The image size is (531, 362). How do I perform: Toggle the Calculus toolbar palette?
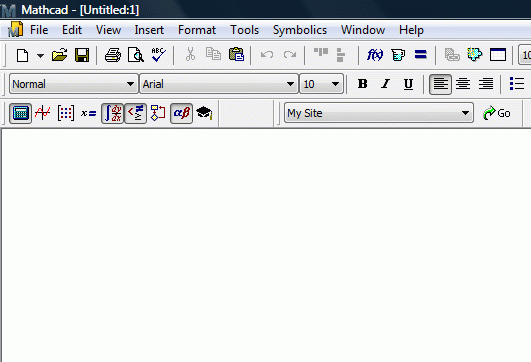tap(113, 113)
